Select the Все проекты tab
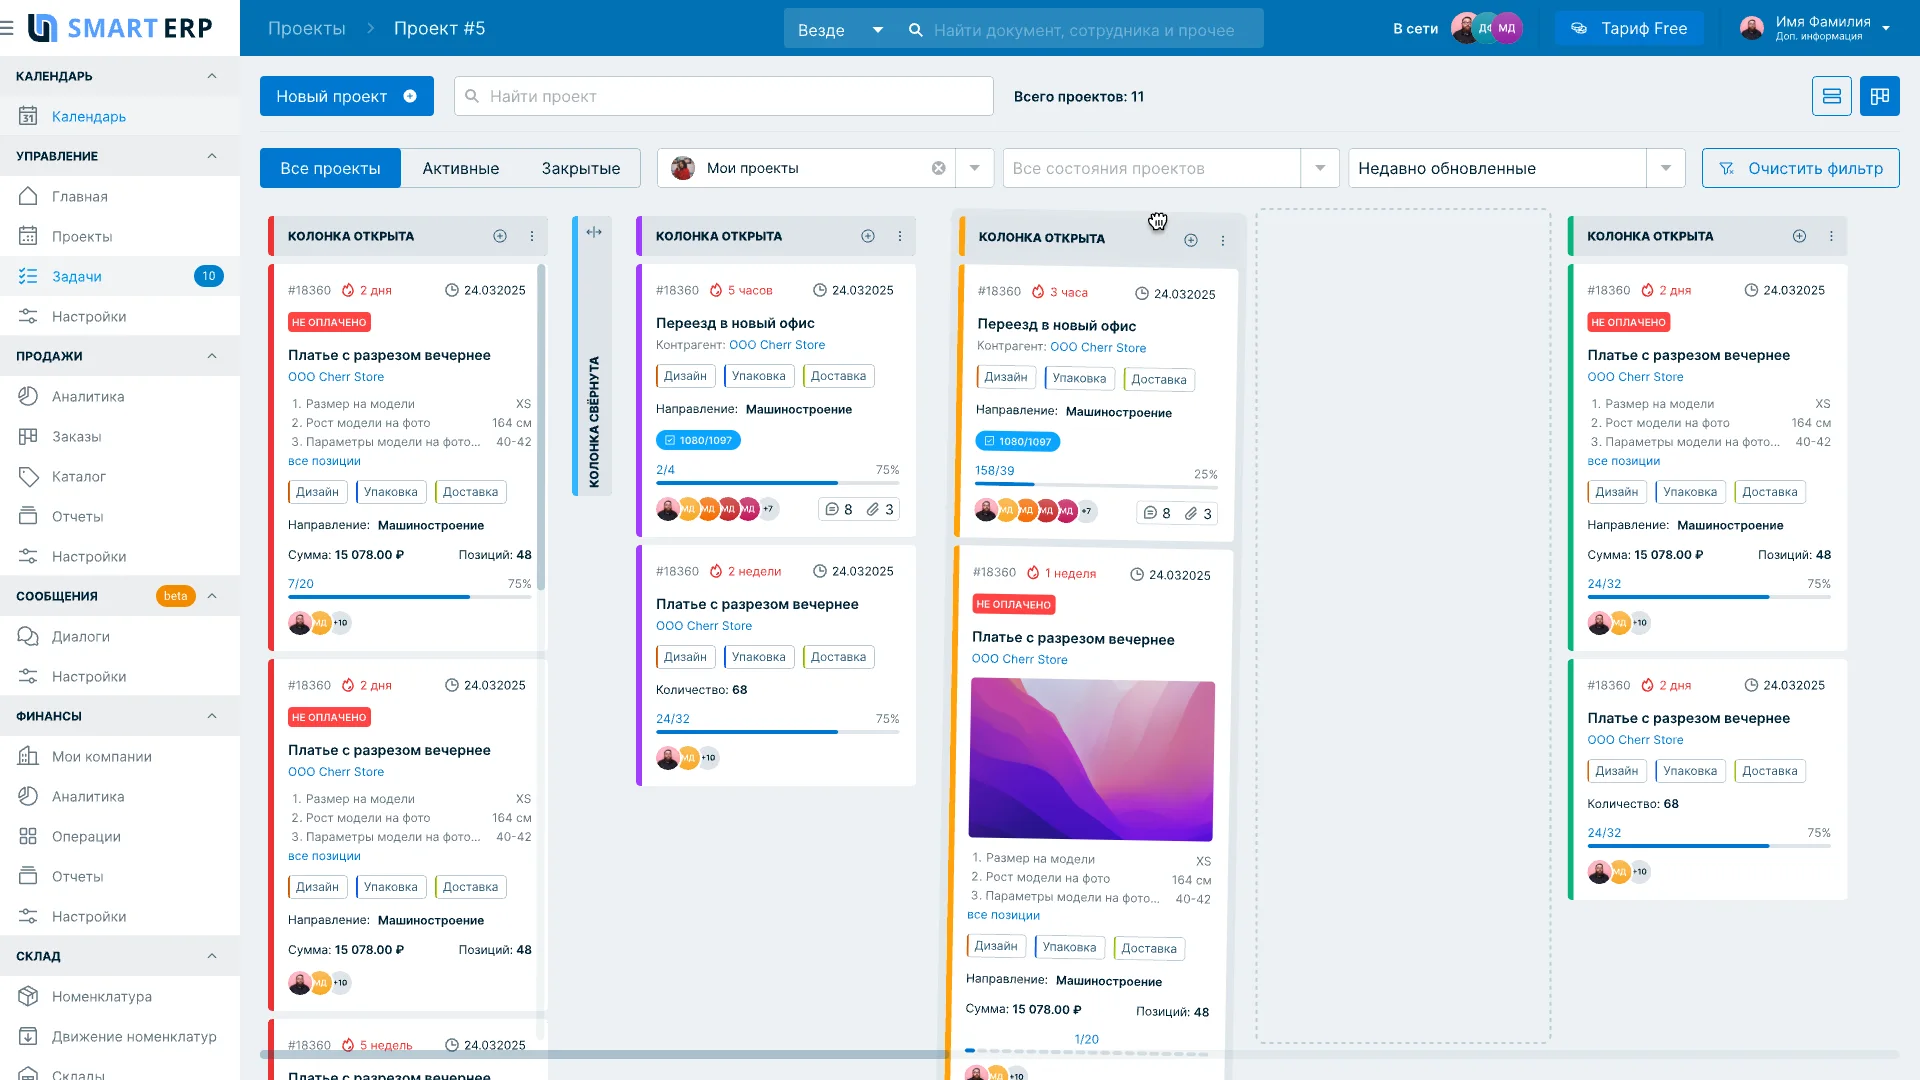Image resolution: width=1920 pixels, height=1080 pixels. (330, 168)
